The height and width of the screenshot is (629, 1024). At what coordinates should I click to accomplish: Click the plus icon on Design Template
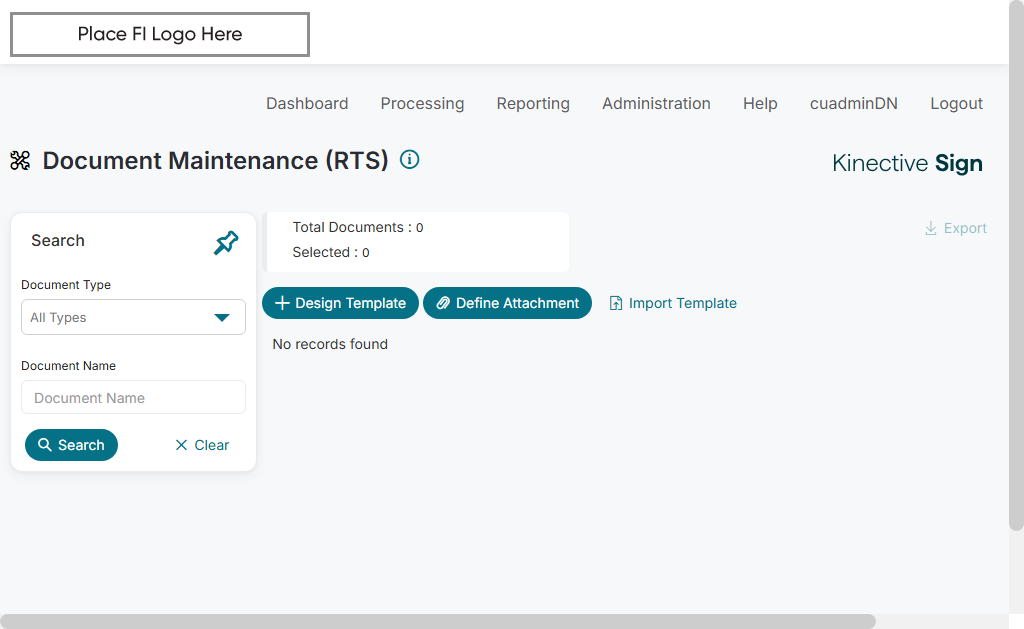[282, 303]
